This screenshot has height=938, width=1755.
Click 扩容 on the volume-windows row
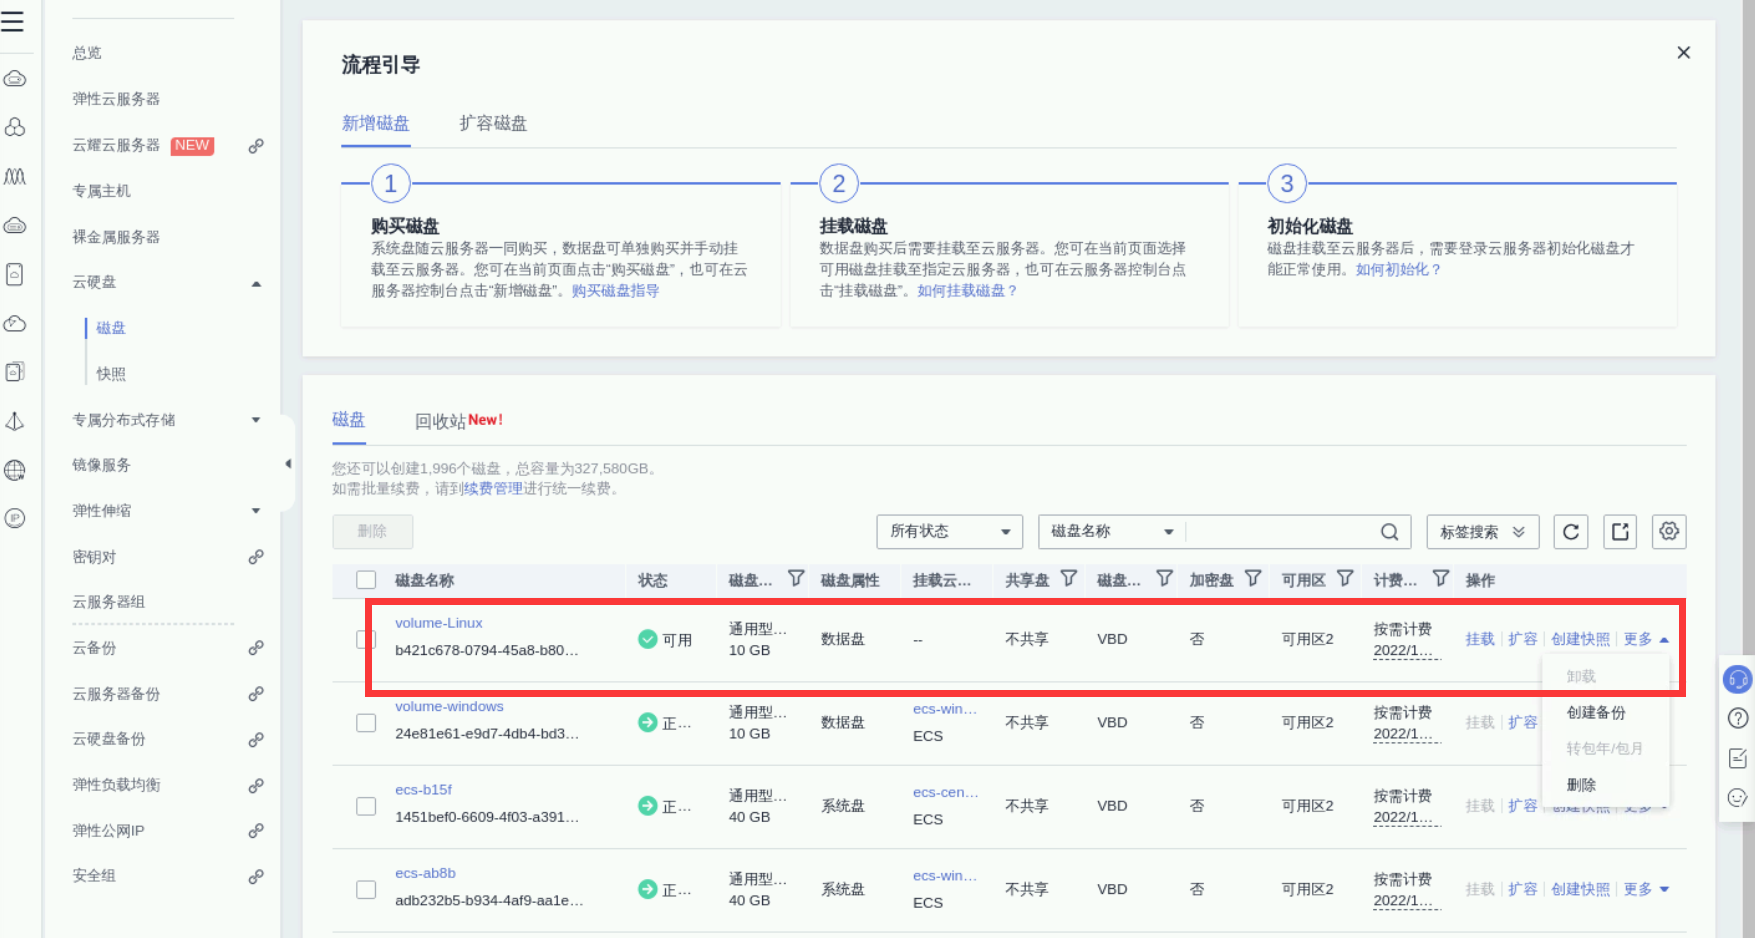coord(1523,723)
